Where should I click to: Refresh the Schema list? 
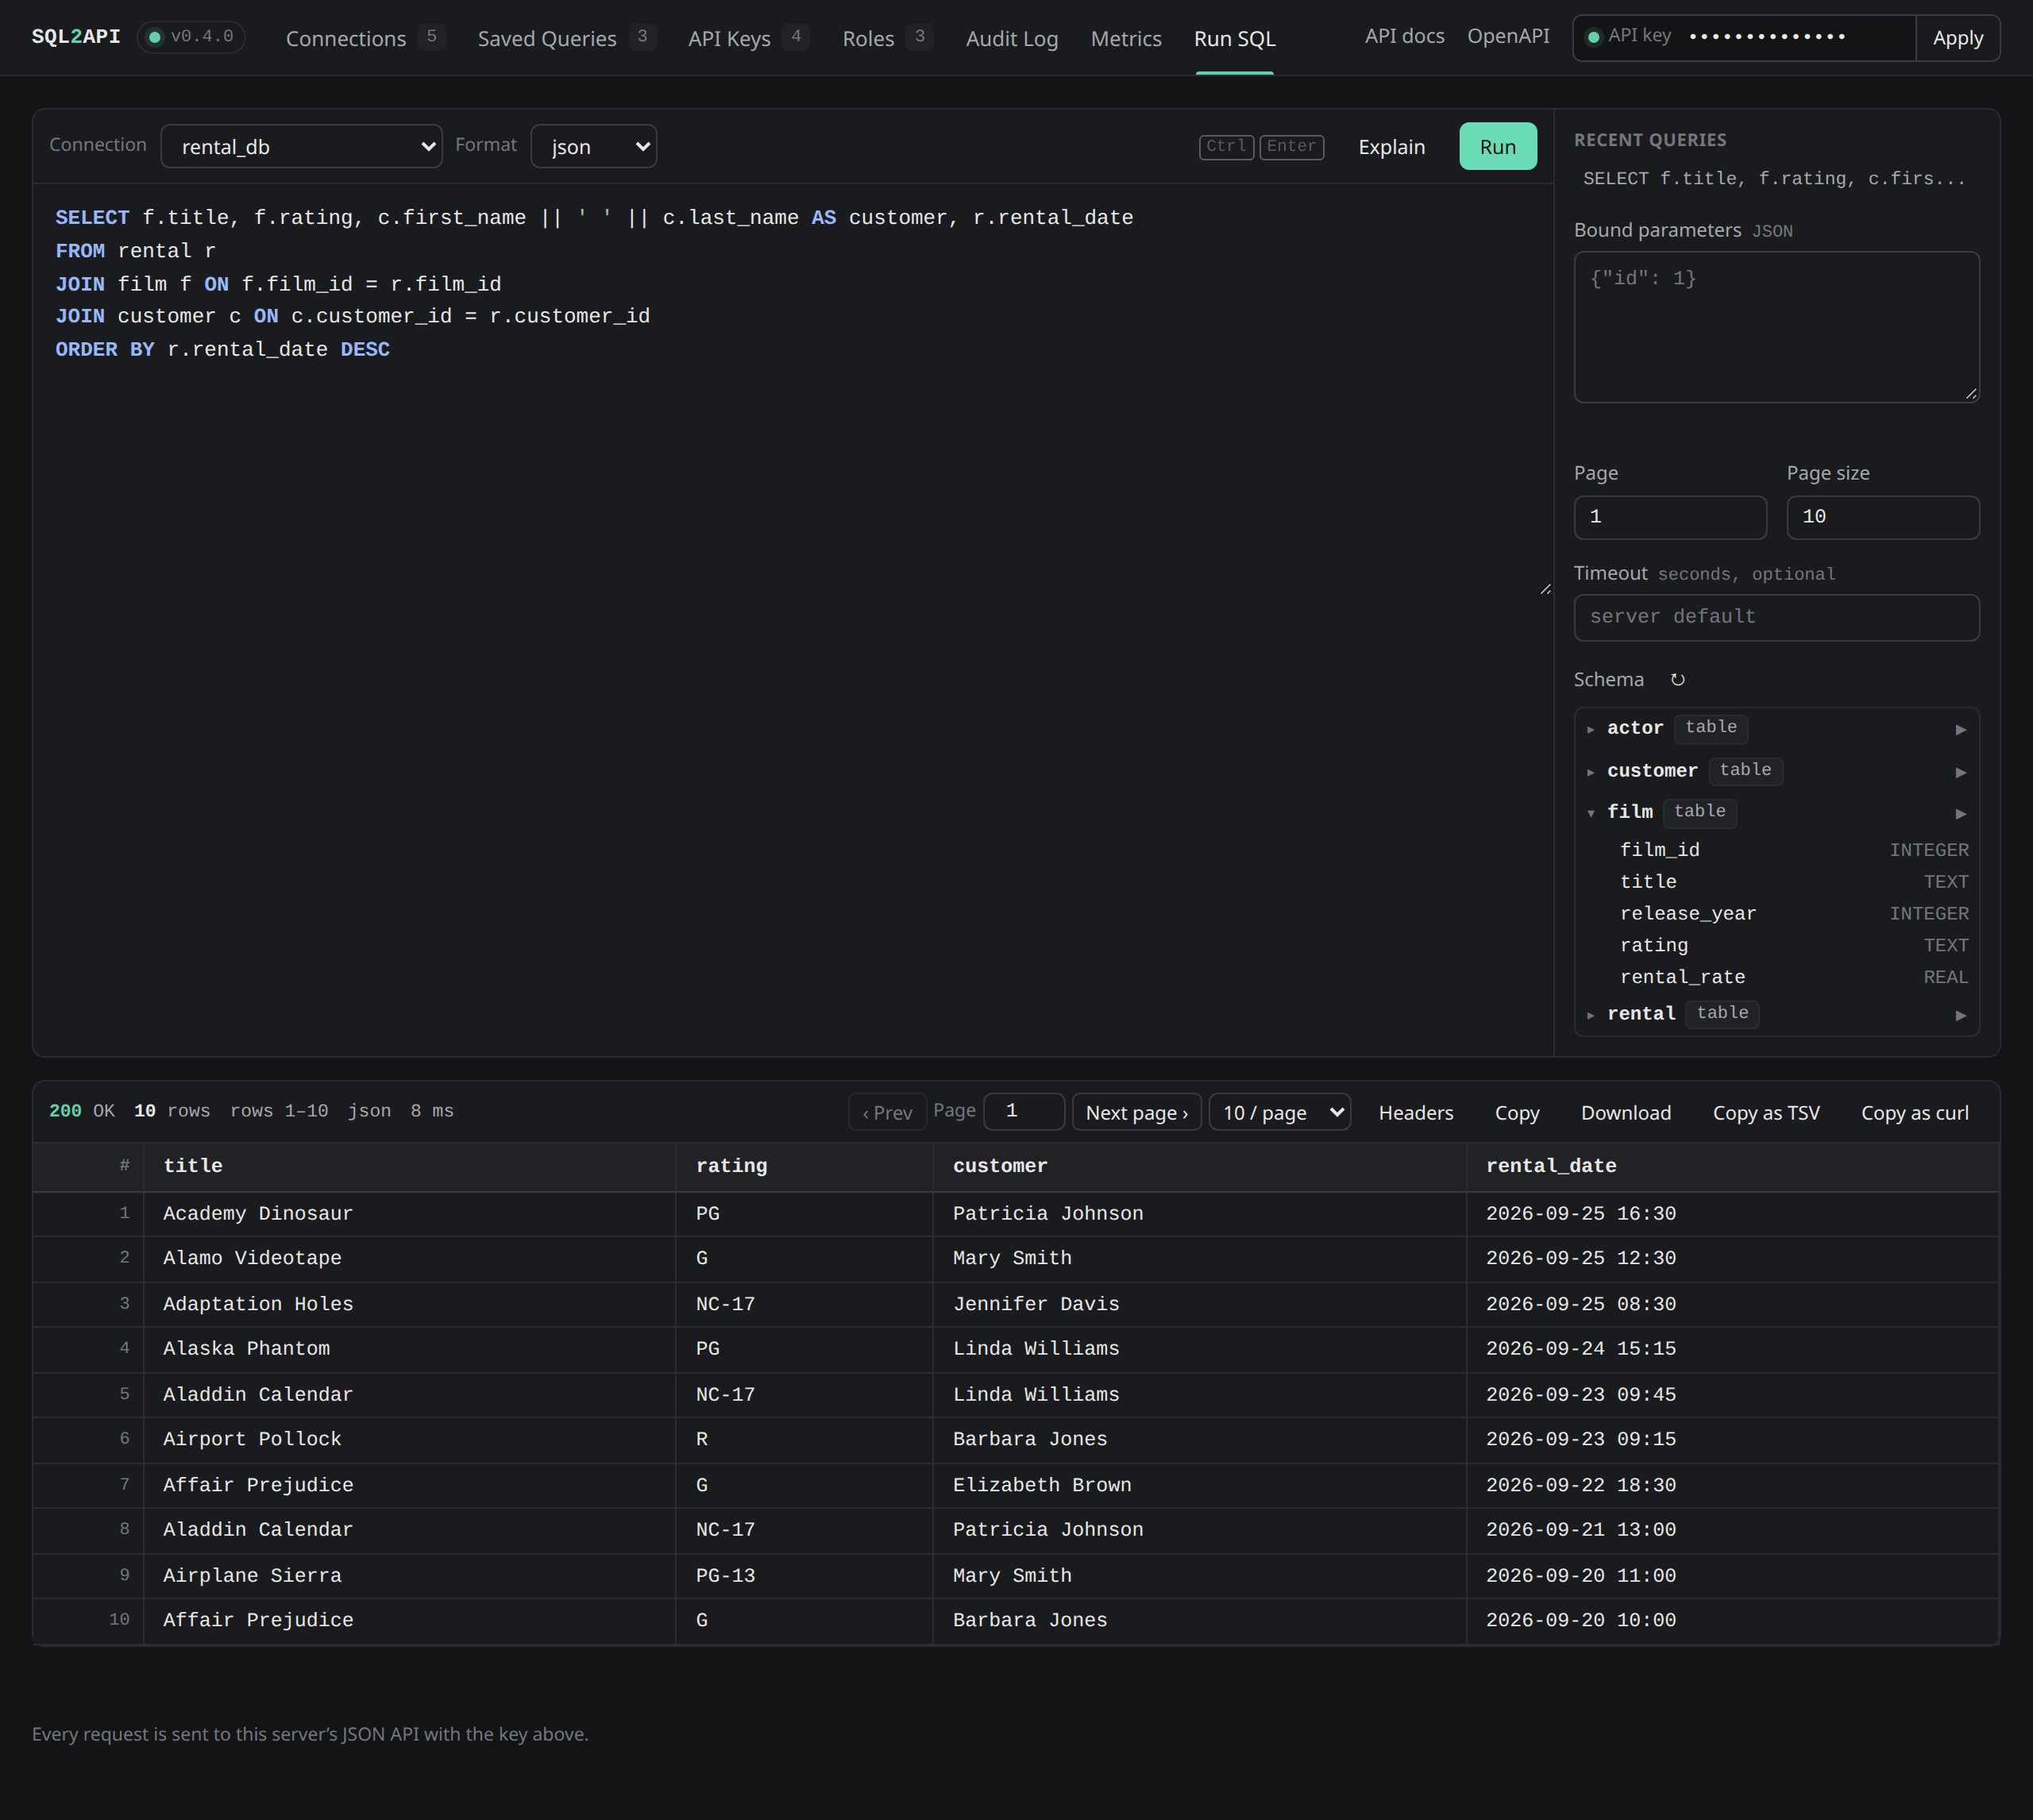click(x=1677, y=680)
